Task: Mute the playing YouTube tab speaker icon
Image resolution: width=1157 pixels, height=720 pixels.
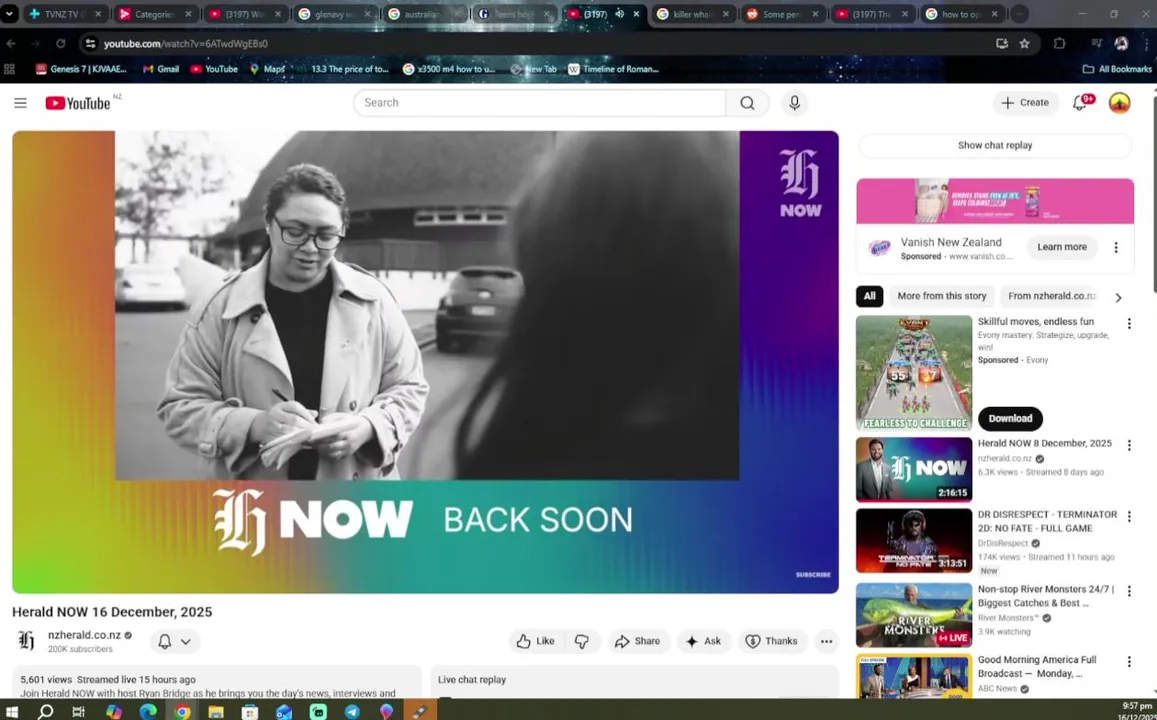Action: click(x=619, y=13)
